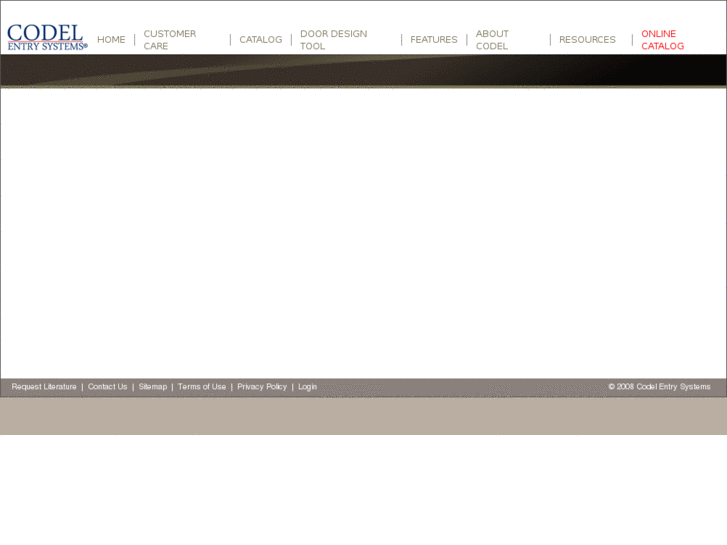Viewport: 727px width, 545px height.
Task: Open the Sitemap footer link
Action: (x=153, y=386)
